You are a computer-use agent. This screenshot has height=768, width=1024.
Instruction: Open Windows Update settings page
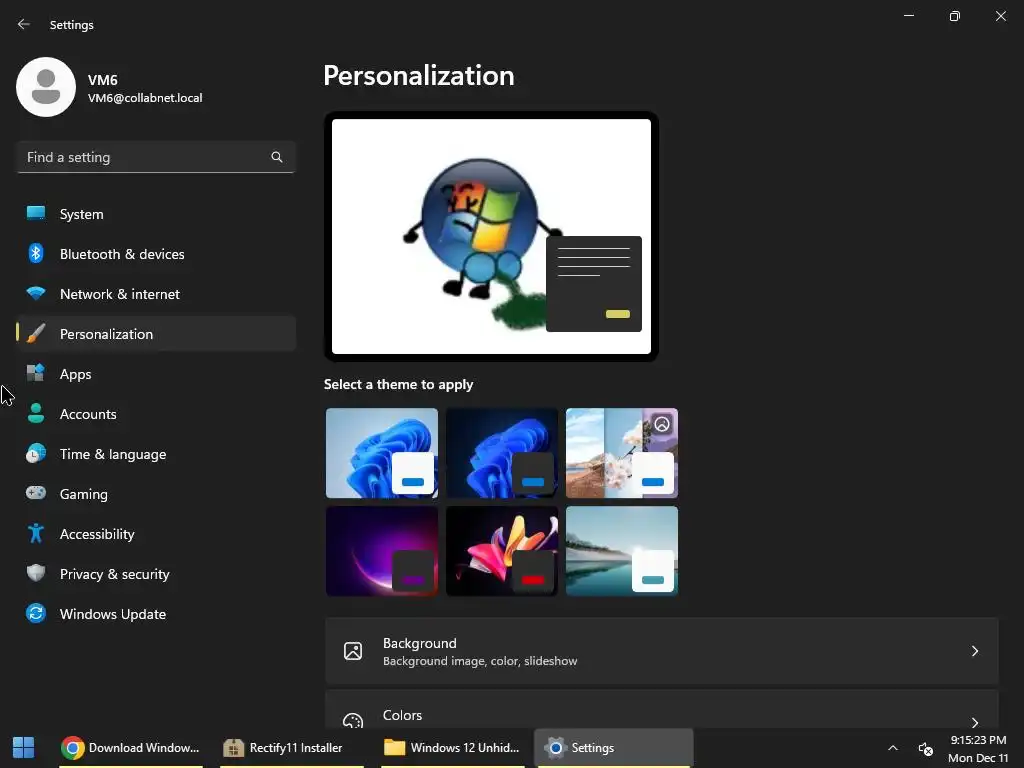[x=156, y=614]
